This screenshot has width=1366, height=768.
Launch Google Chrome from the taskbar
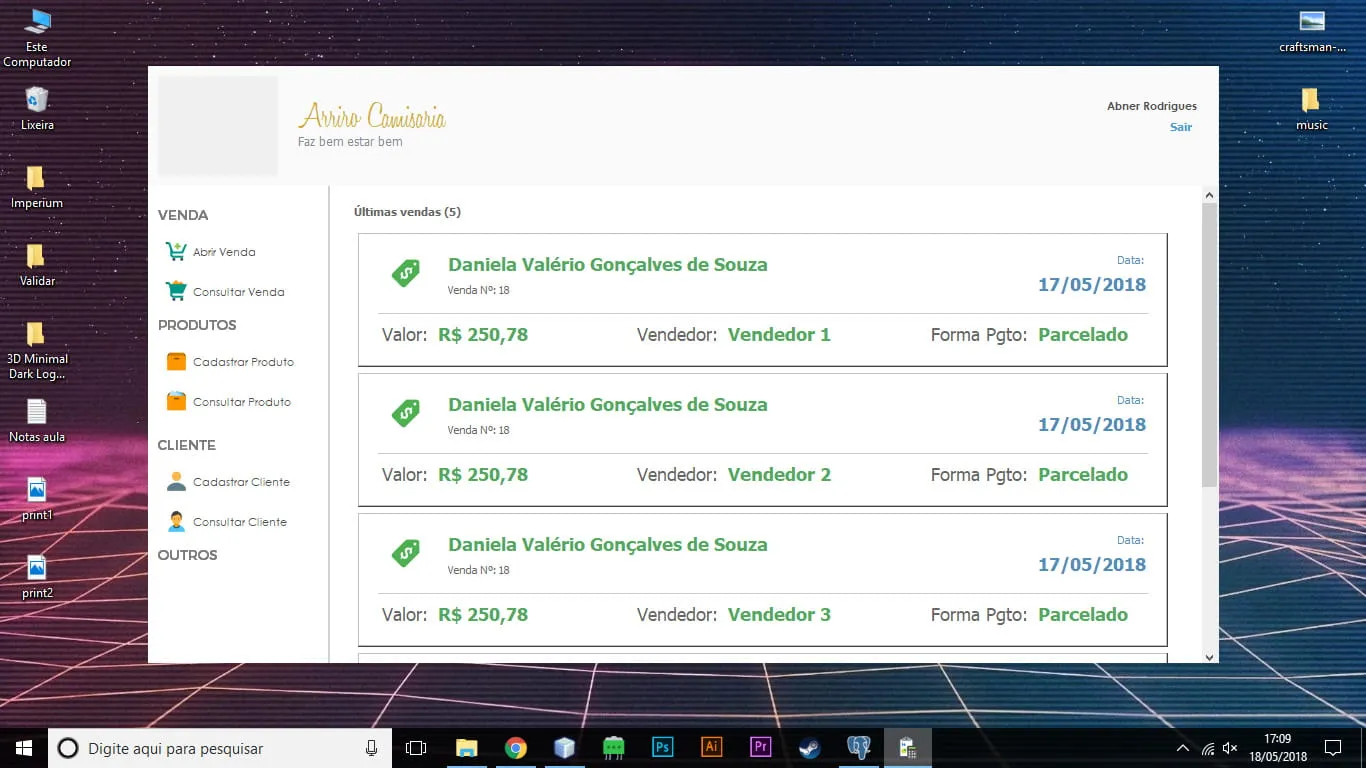[515, 748]
